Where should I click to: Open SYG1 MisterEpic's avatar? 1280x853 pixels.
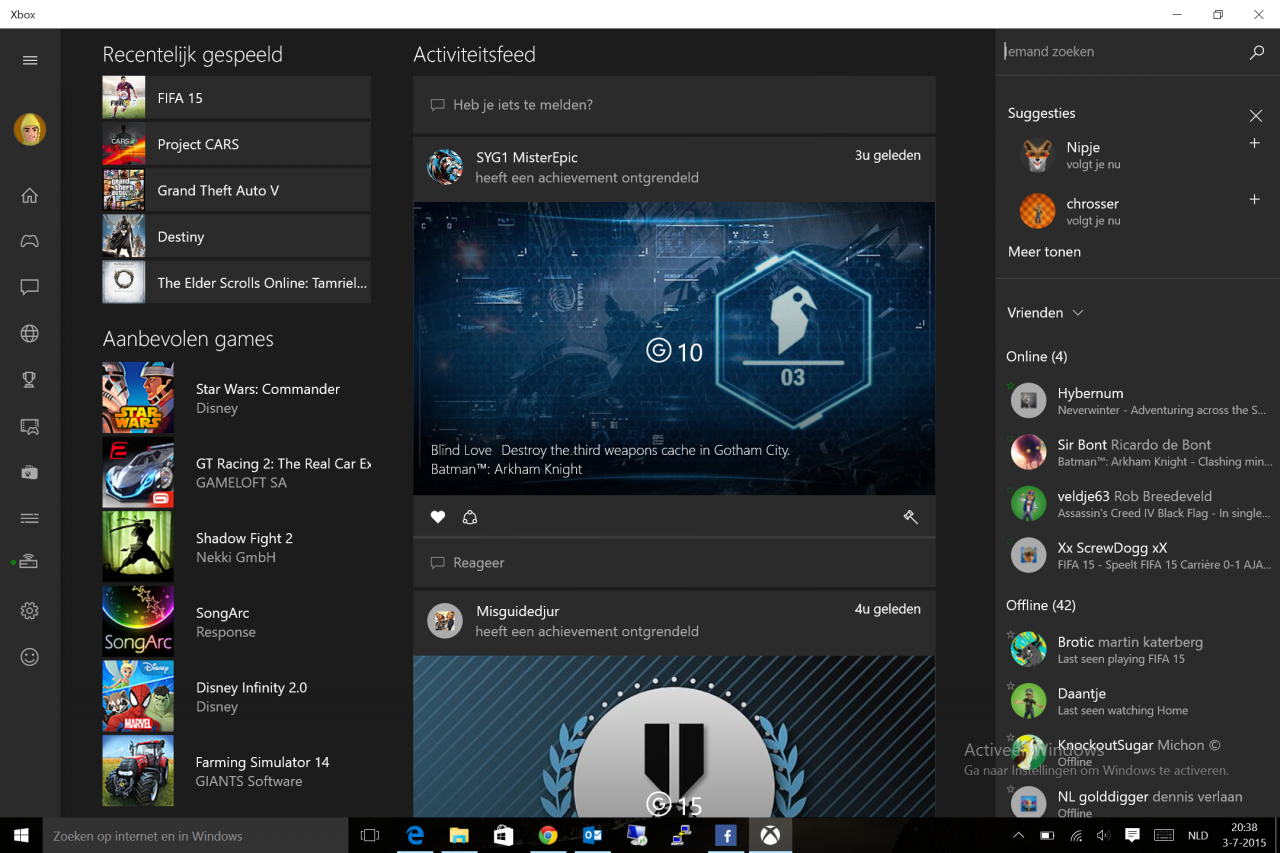tap(445, 167)
